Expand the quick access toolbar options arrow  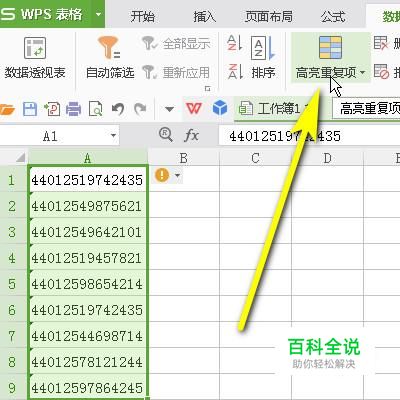click(x=169, y=109)
